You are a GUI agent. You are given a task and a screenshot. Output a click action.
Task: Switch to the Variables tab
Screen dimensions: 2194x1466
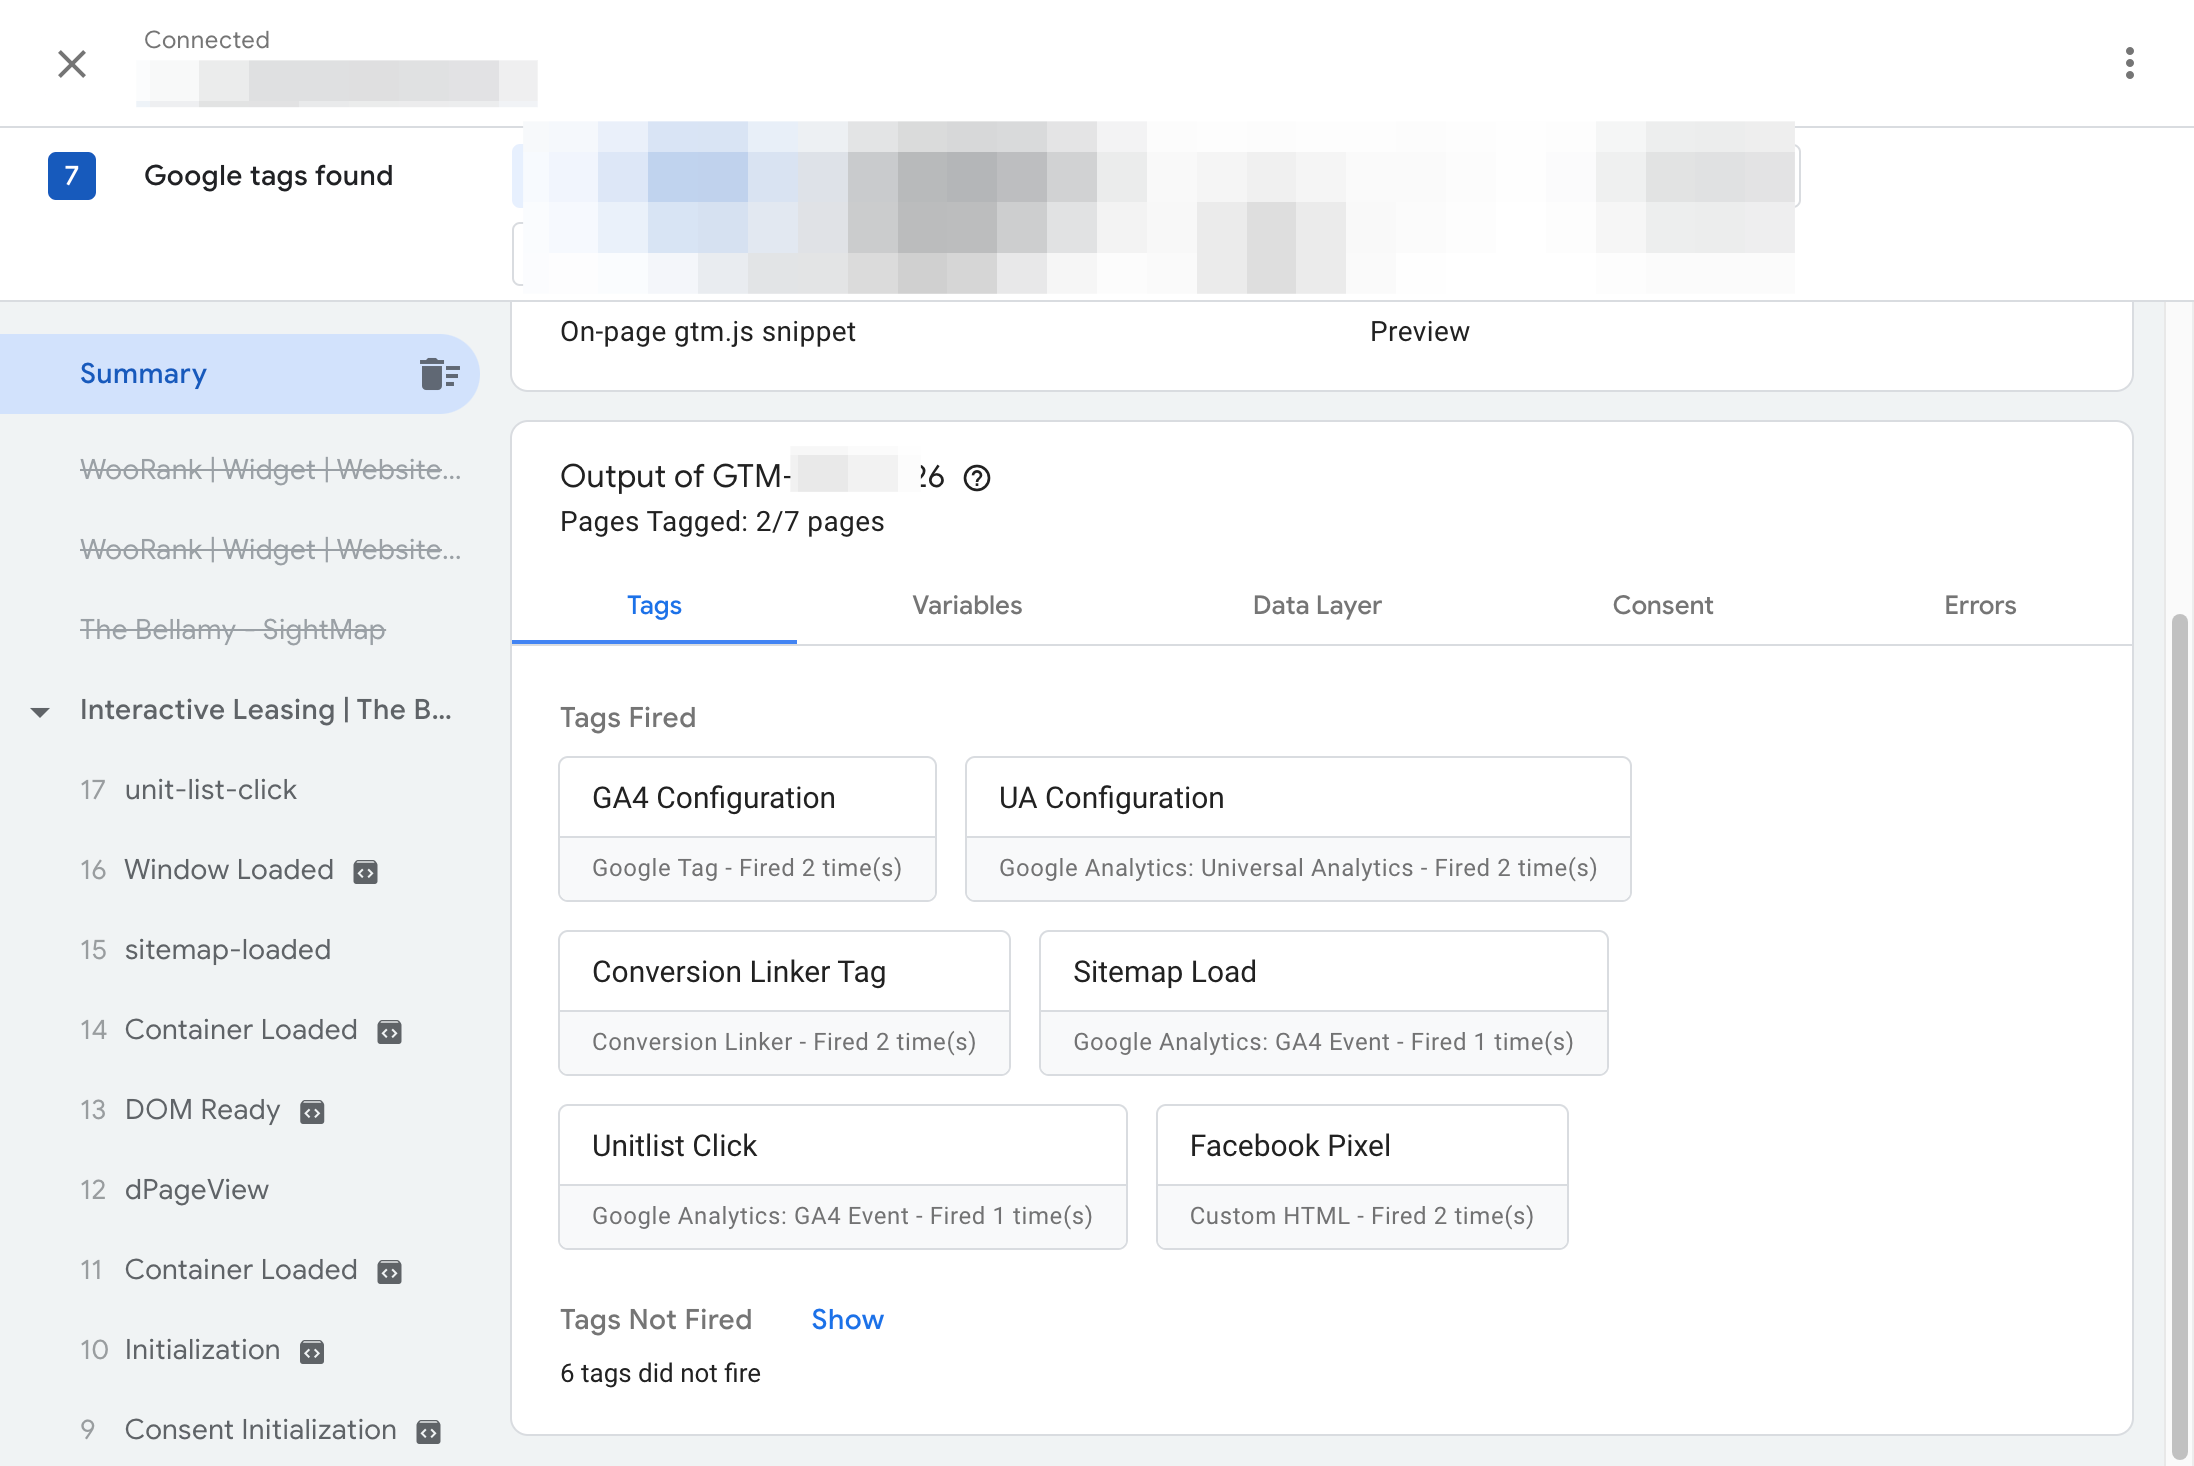(x=967, y=605)
